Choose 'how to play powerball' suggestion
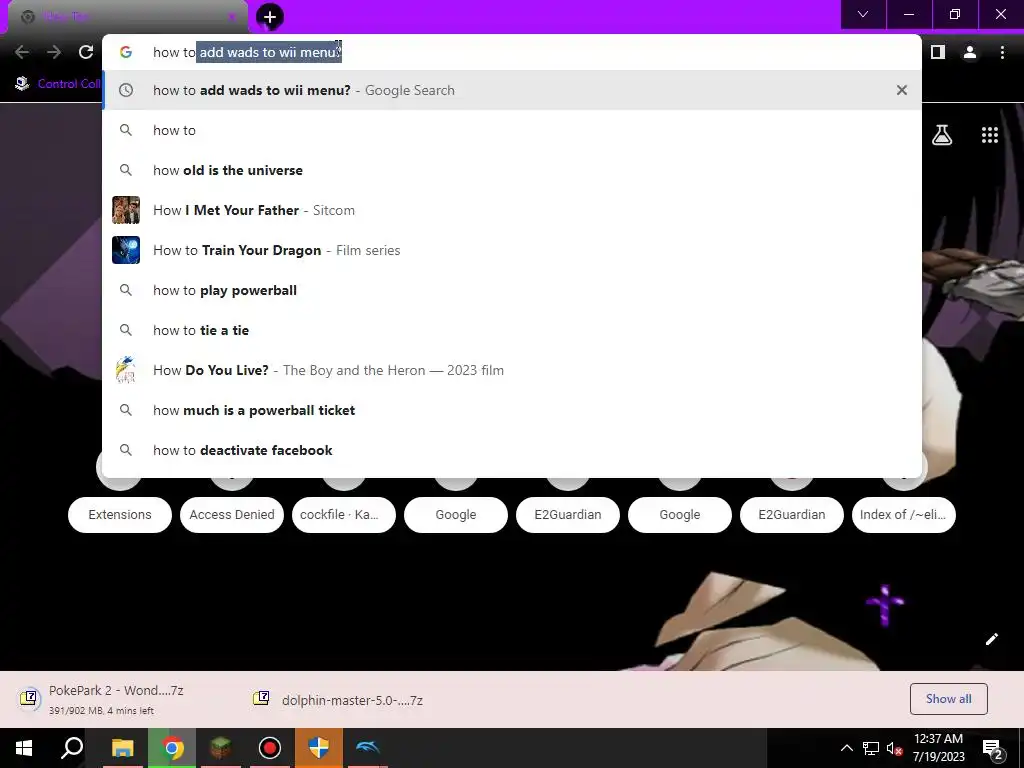 click(512, 290)
